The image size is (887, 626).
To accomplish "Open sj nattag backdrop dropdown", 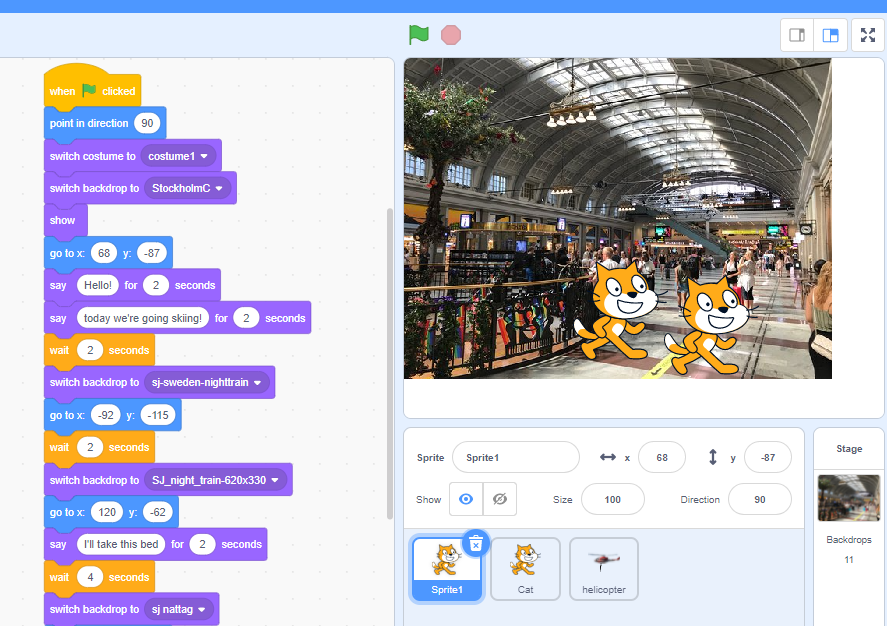I will 178,610.
